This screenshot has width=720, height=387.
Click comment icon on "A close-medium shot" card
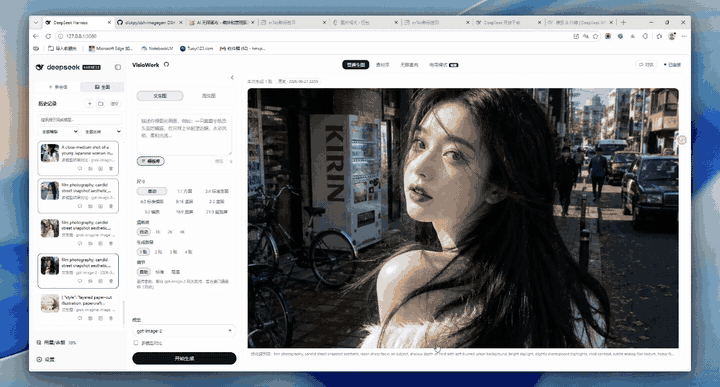[x=79, y=168]
